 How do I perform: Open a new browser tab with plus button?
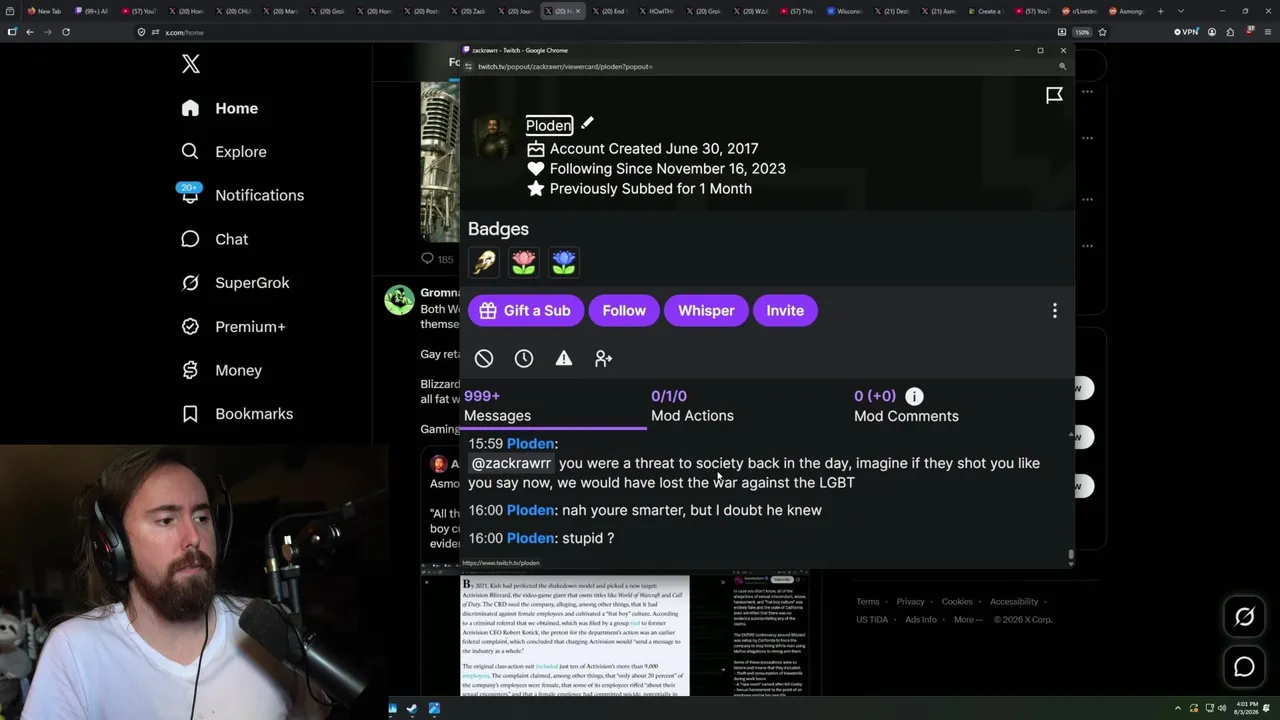coord(1160,11)
